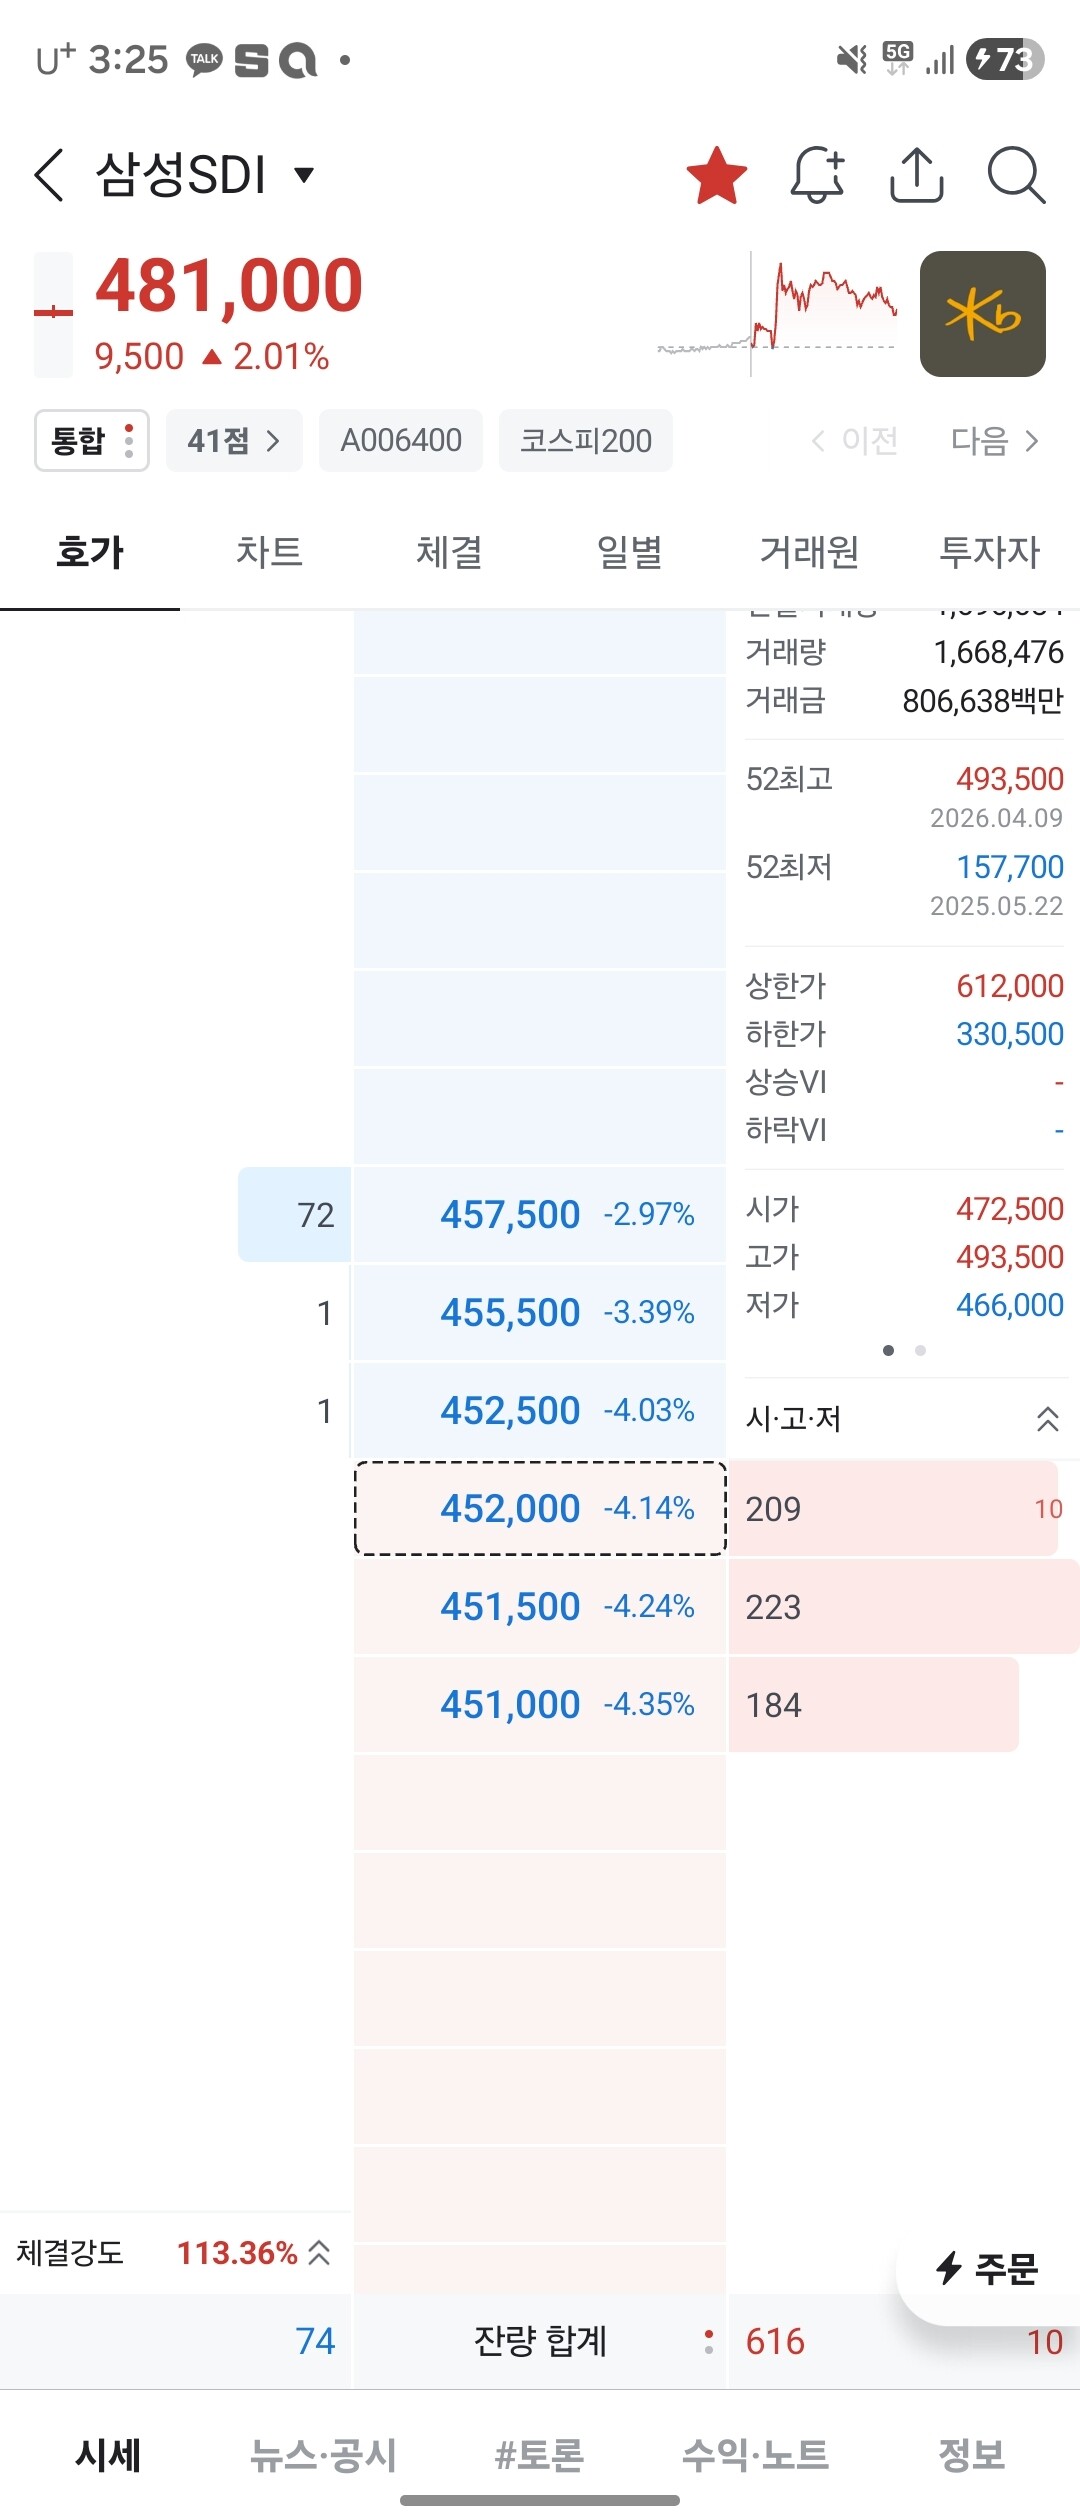Screen dimensions: 1080x2520
Task: Switch to the 투자자 tab
Action: pyautogui.click(x=989, y=552)
